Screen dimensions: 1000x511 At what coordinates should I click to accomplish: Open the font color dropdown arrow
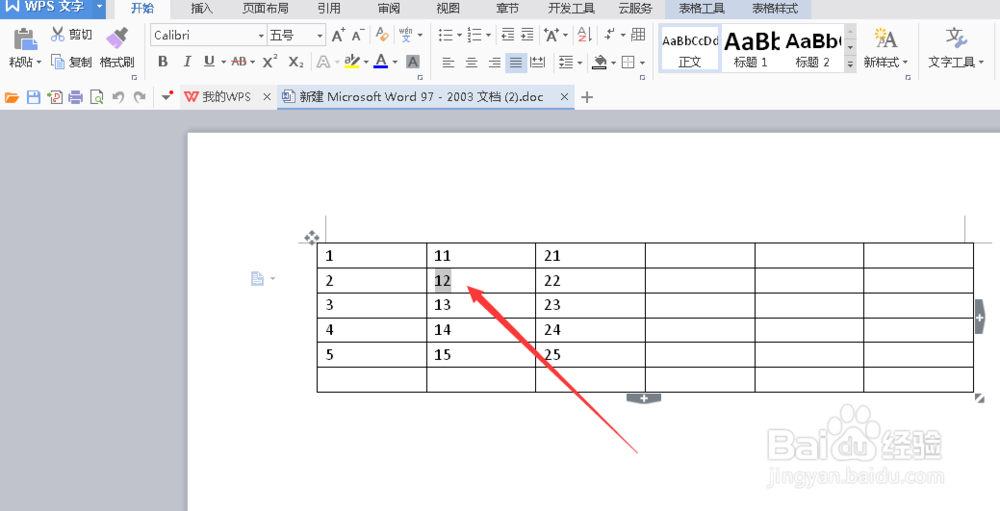tap(395, 63)
